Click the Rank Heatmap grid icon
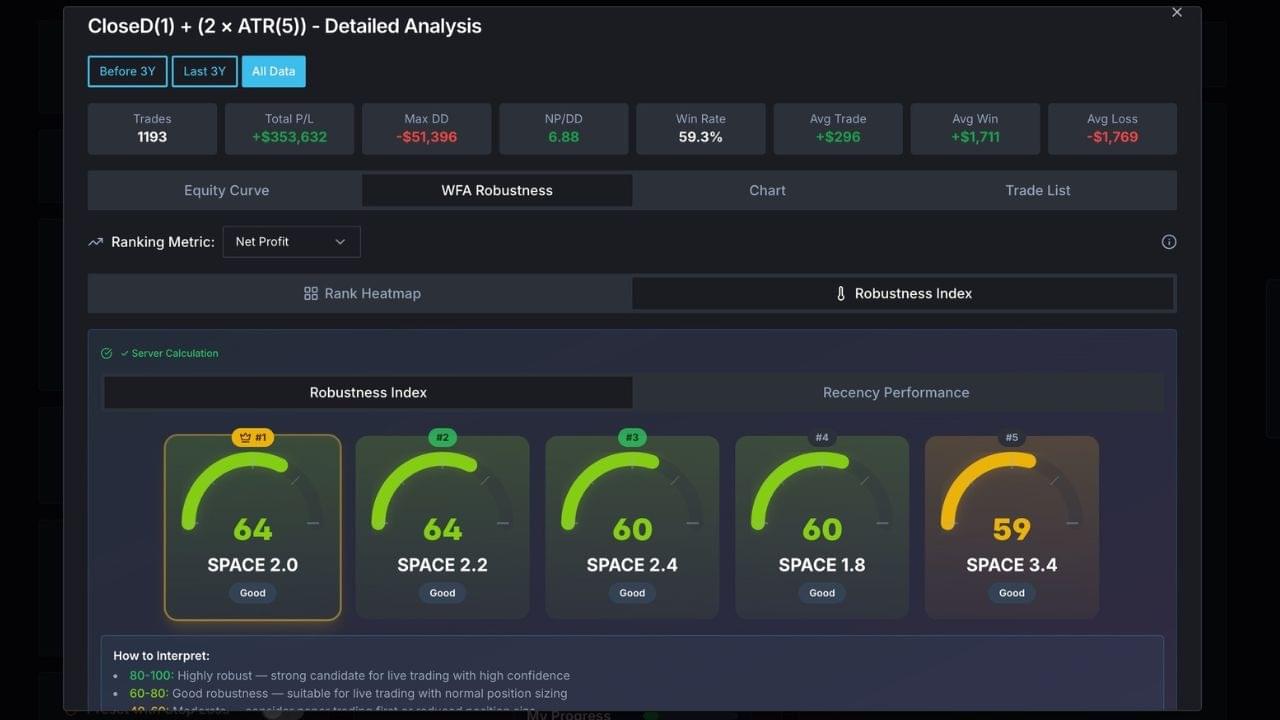The width and height of the screenshot is (1280, 720). coord(311,293)
